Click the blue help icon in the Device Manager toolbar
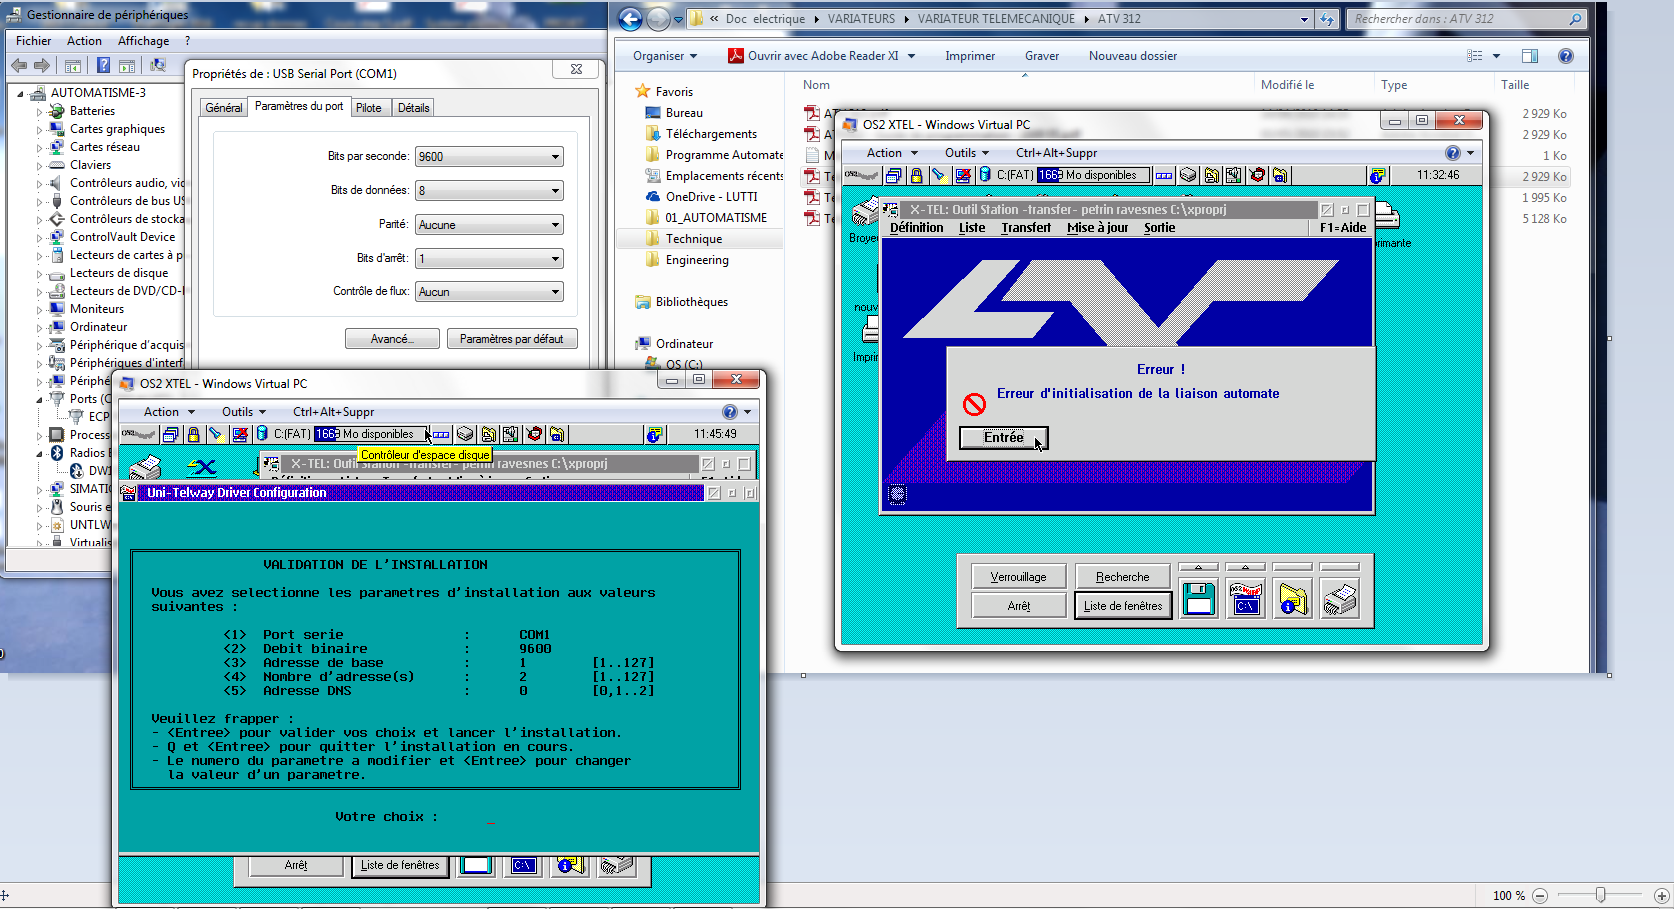Viewport: 1680px width, 909px height. tap(103, 66)
